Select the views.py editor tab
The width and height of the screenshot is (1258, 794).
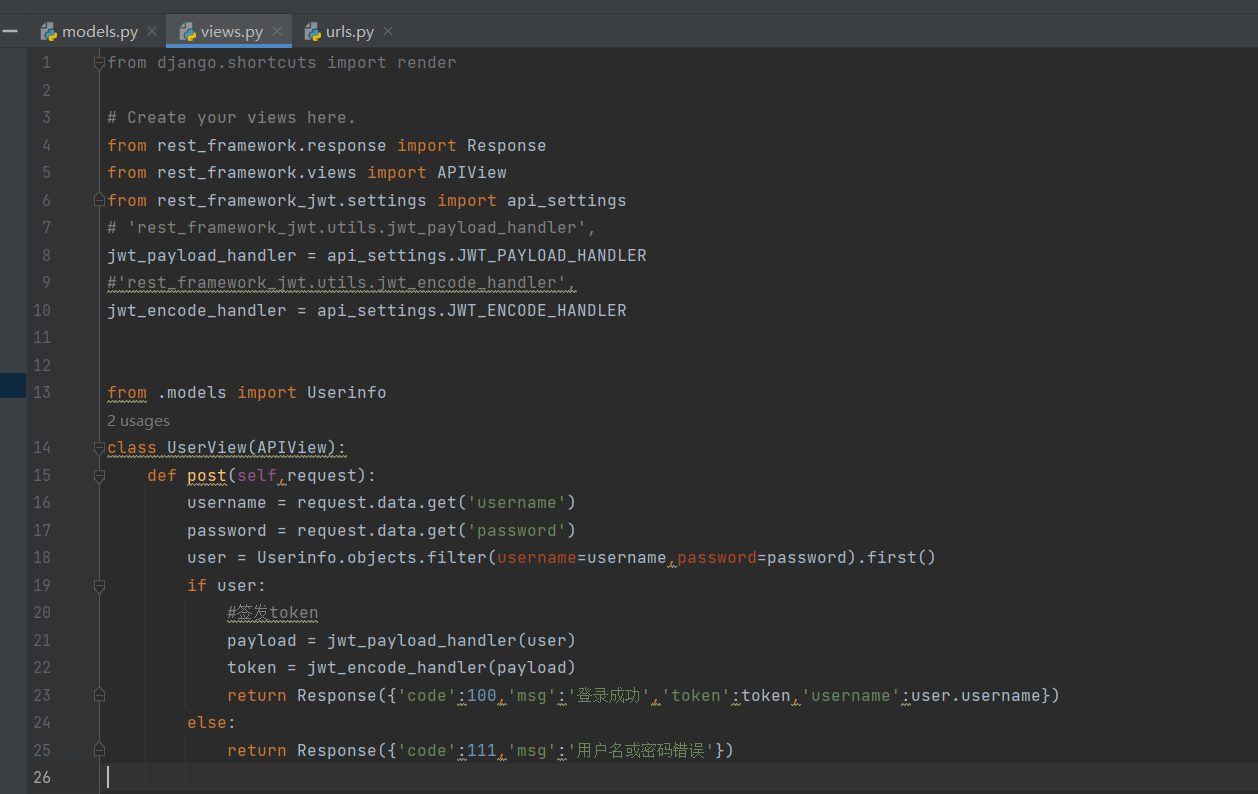click(231, 31)
